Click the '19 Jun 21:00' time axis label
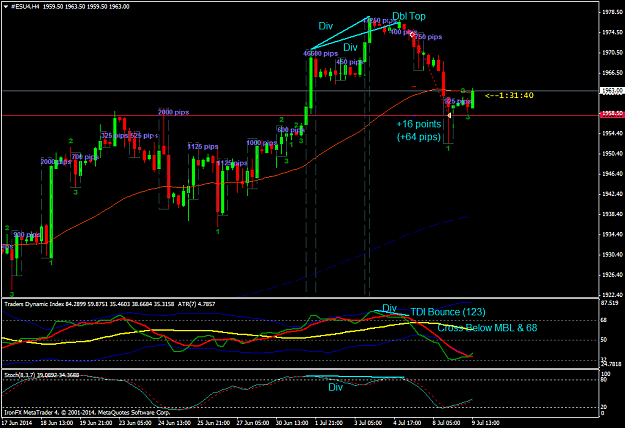This screenshot has width=625, height=428. 96,423
